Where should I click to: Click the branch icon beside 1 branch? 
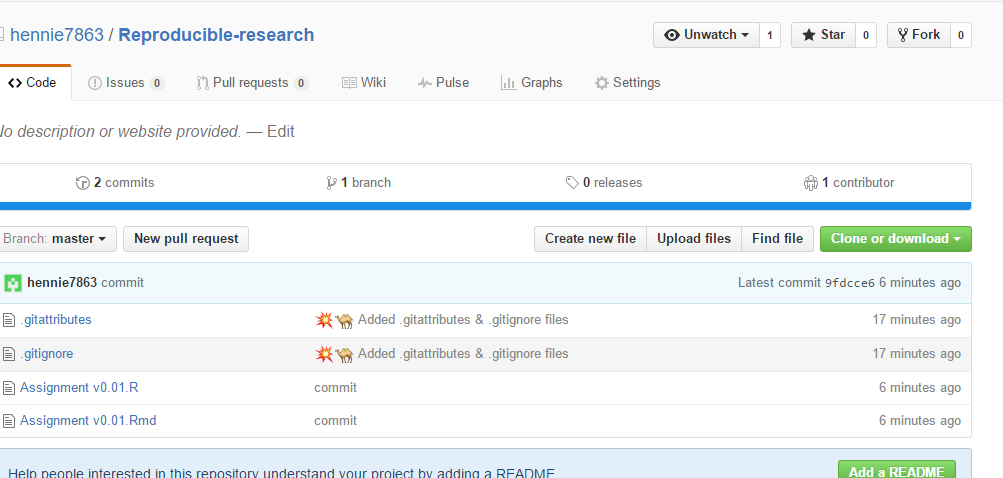click(331, 183)
